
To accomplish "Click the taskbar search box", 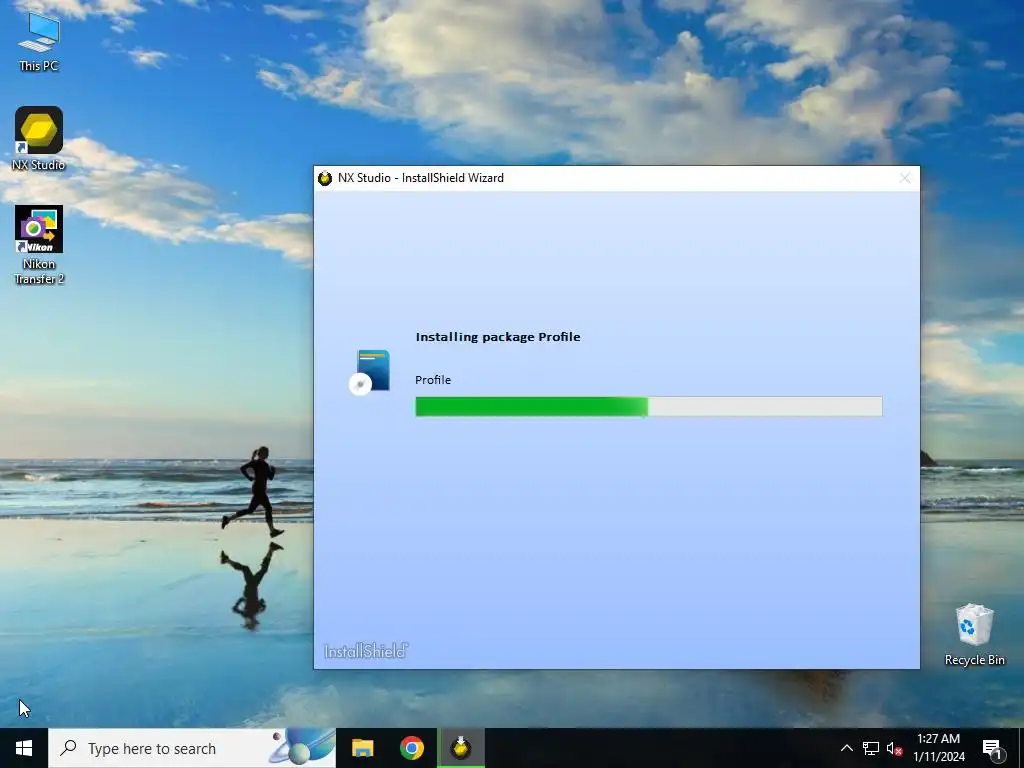I will click(192, 748).
